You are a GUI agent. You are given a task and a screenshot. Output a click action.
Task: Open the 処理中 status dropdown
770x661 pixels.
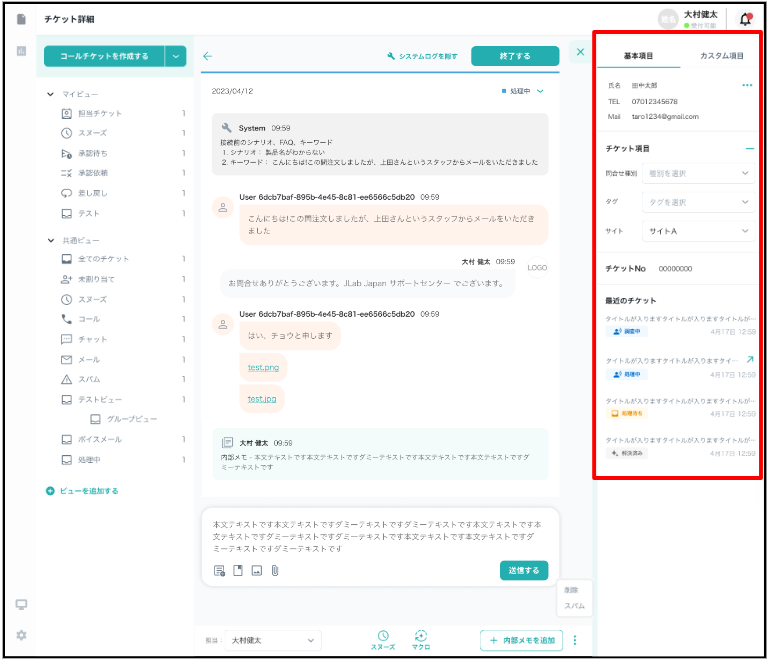(524, 91)
